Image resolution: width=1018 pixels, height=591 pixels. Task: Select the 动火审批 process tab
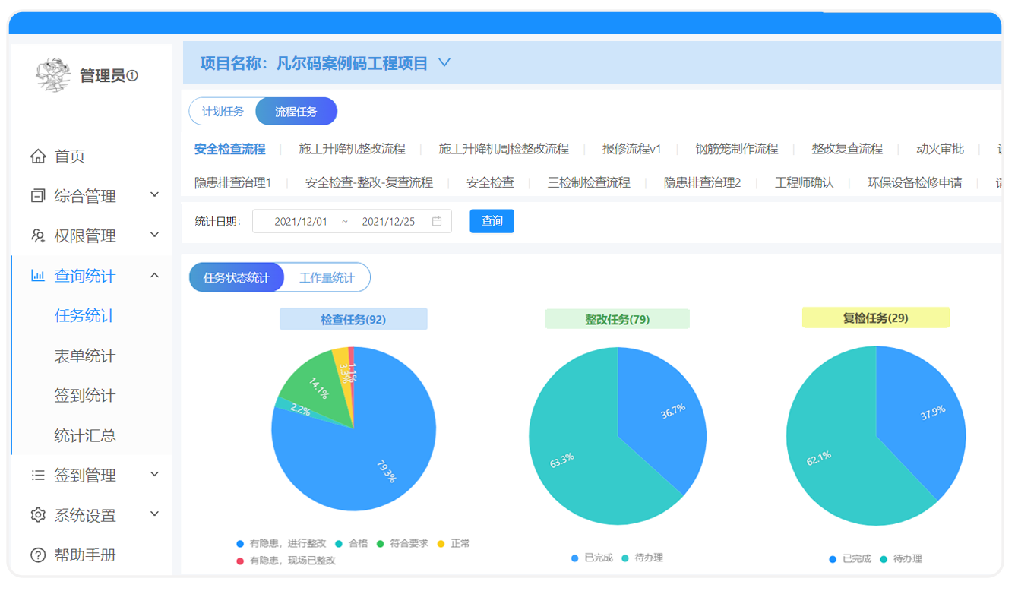(x=939, y=149)
